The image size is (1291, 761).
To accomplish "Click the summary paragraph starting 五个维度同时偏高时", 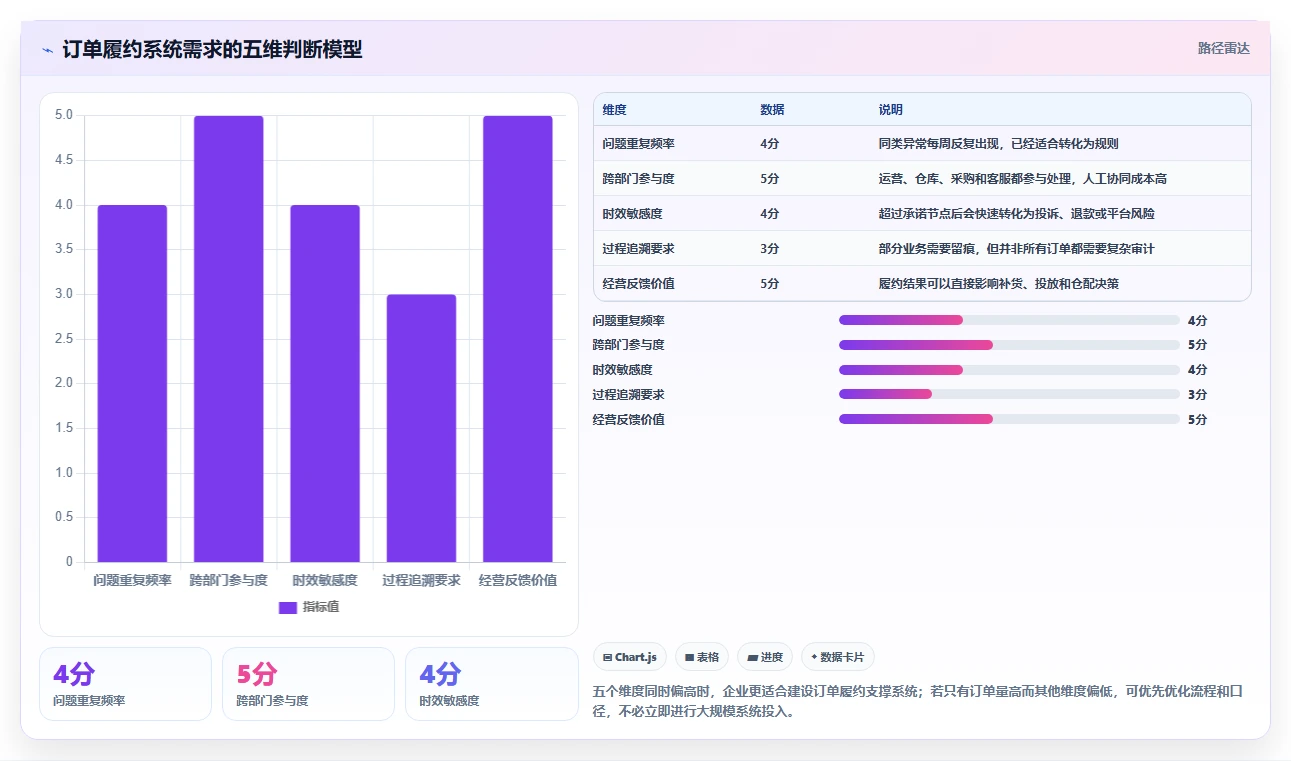I will click(917, 702).
